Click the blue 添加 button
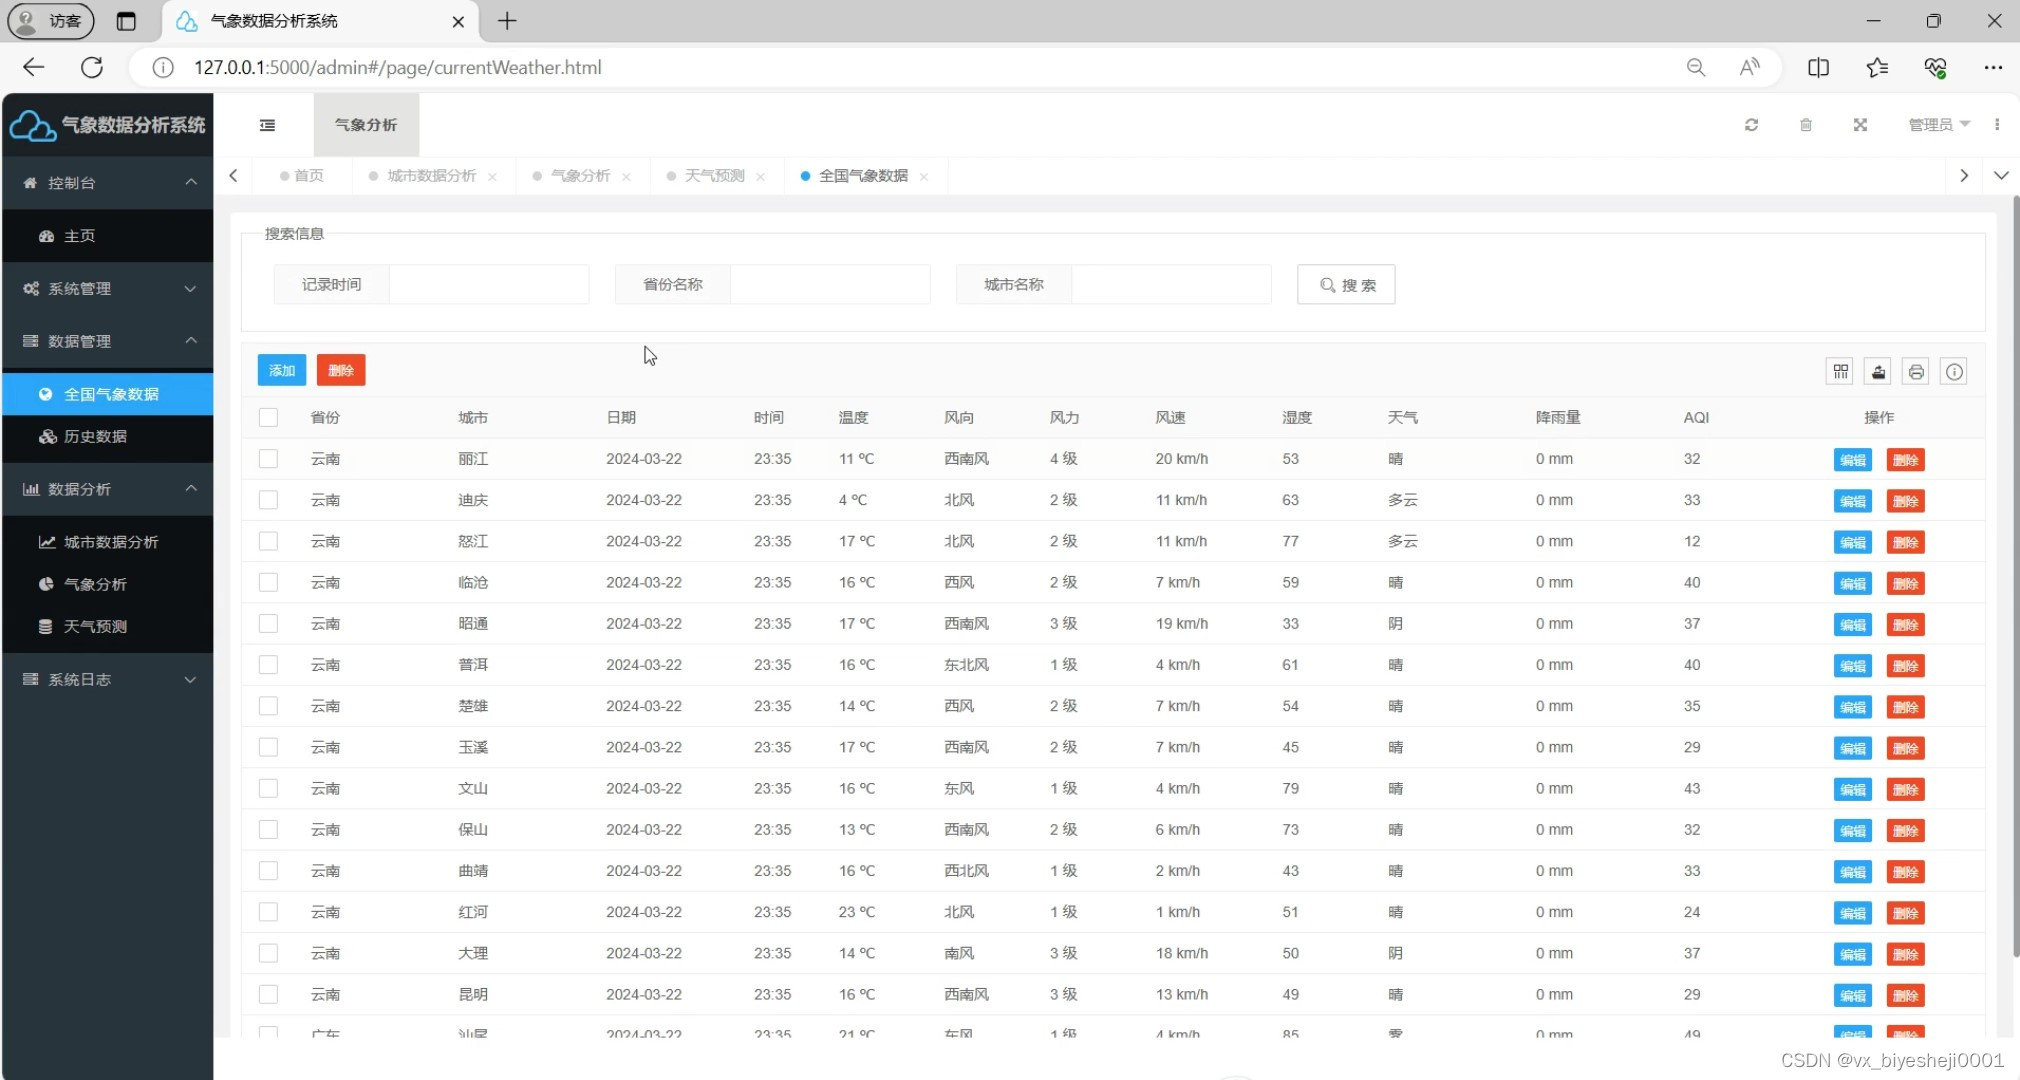Image resolution: width=2020 pixels, height=1080 pixels. tap(282, 370)
